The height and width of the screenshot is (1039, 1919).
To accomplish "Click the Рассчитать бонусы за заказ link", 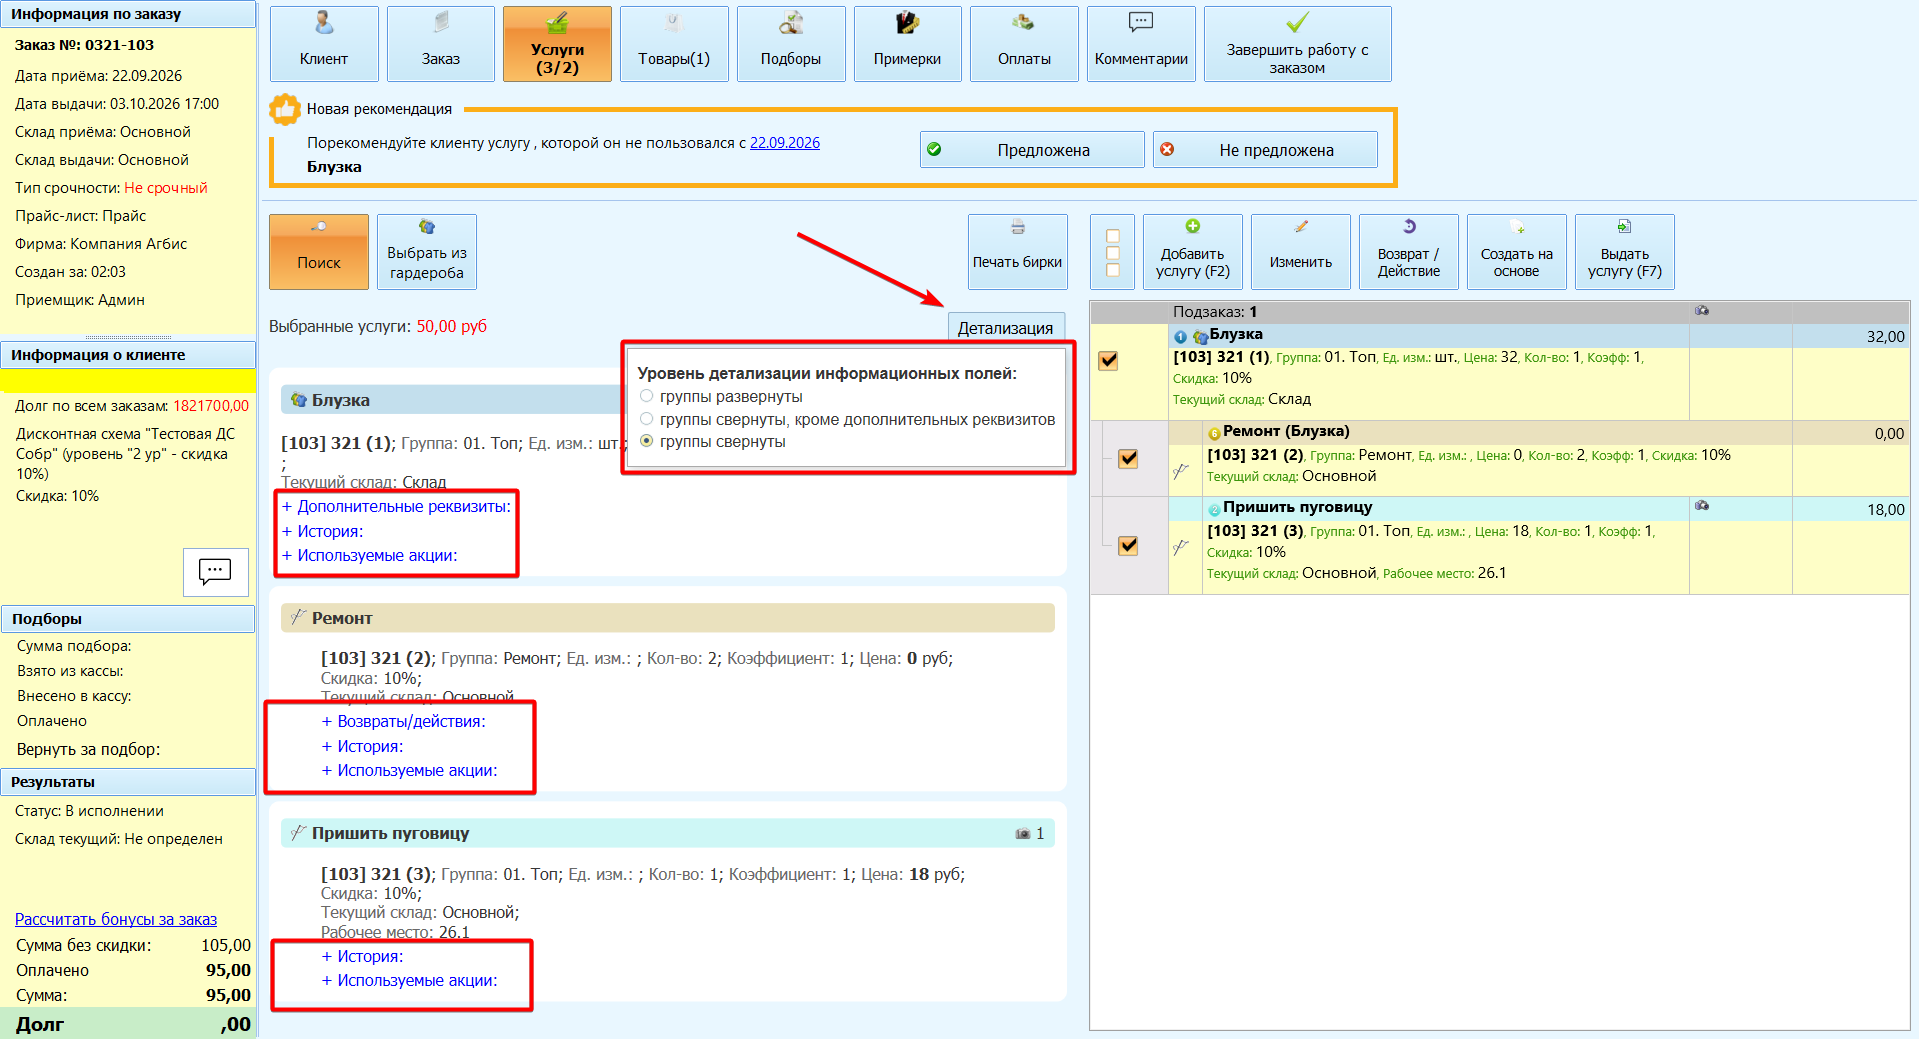I will pyautogui.click(x=116, y=919).
